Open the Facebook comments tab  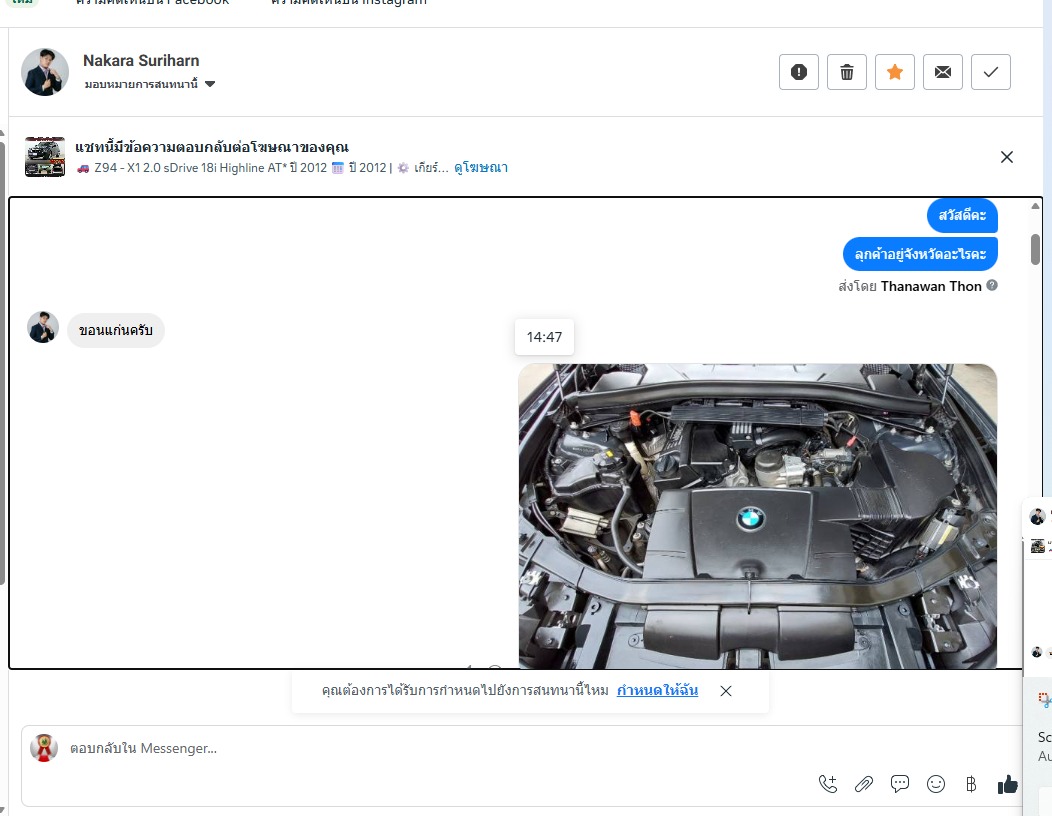tap(152, 3)
